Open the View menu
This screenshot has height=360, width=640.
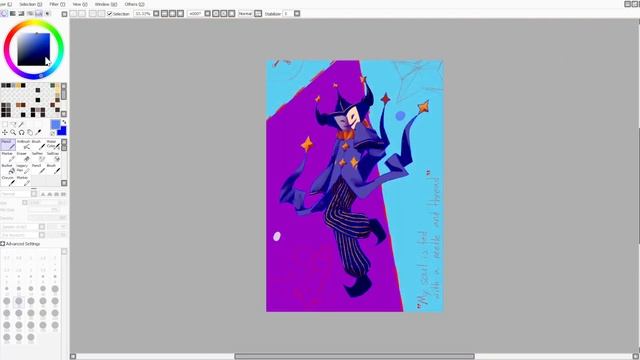click(80, 4)
